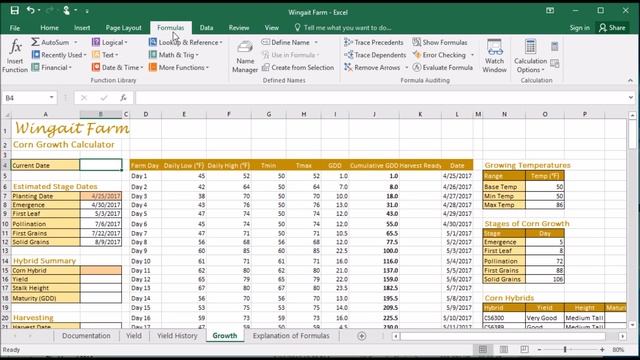
Task: Expand the formula bar
Action: [631, 97]
